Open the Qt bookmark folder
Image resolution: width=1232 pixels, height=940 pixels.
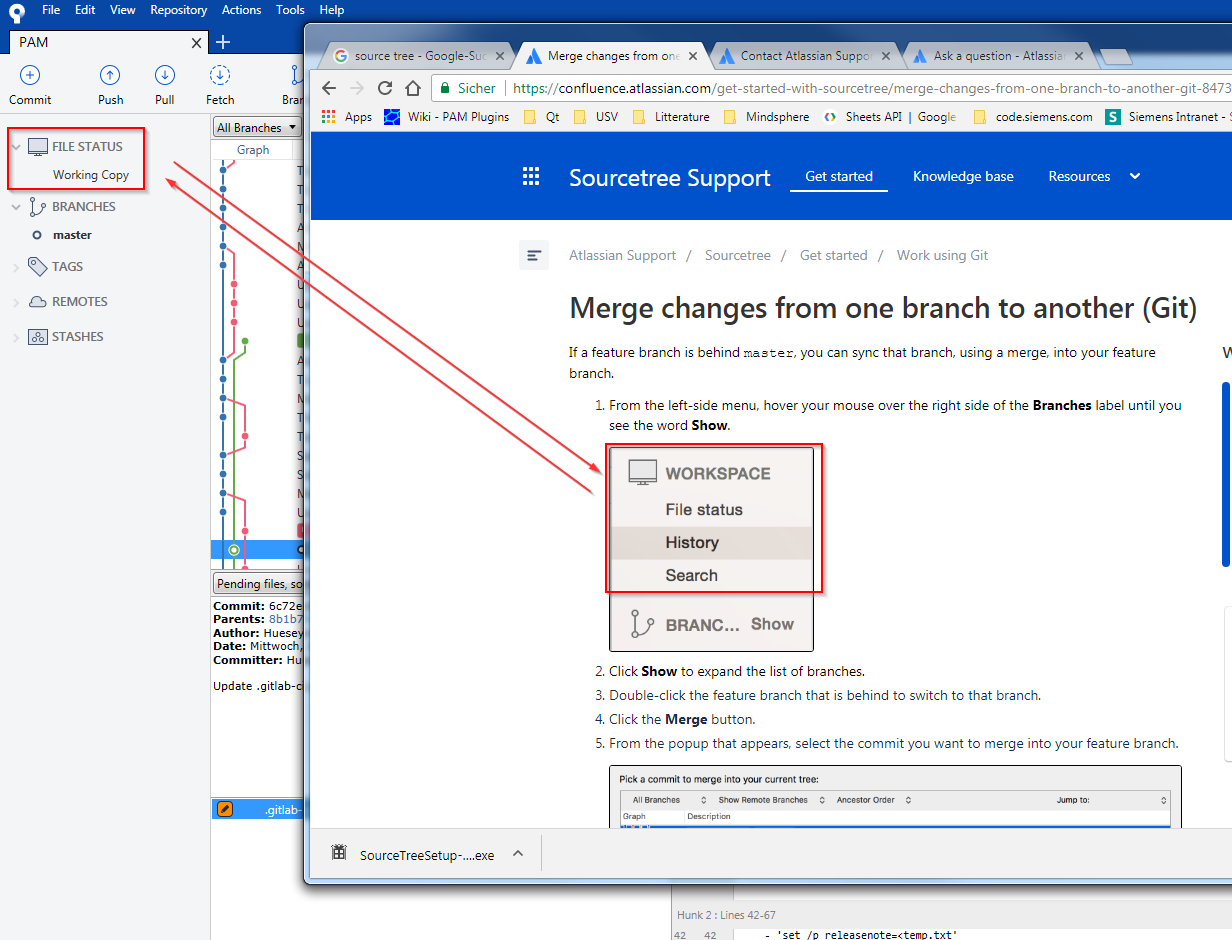pyautogui.click(x=542, y=117)
